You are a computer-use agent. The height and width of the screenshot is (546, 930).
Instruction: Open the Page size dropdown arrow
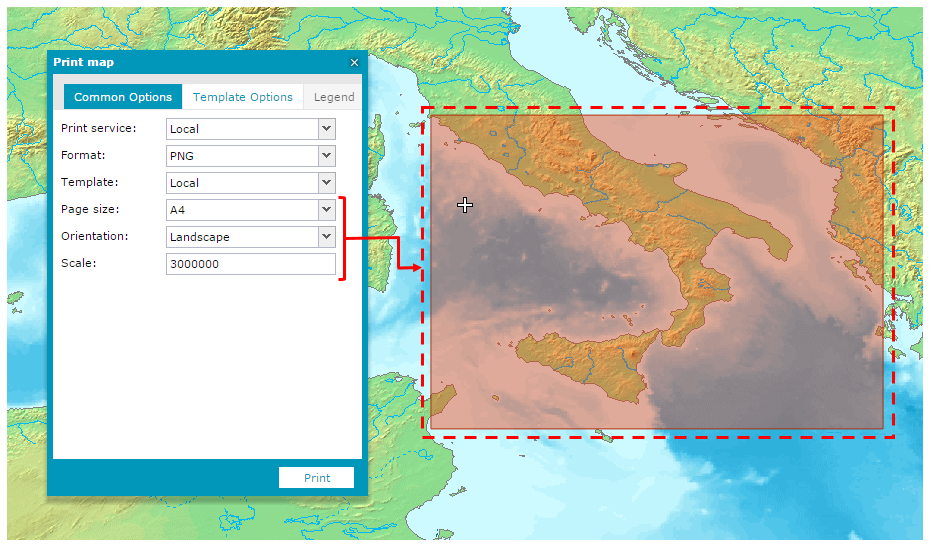click(x=326, y=210)
